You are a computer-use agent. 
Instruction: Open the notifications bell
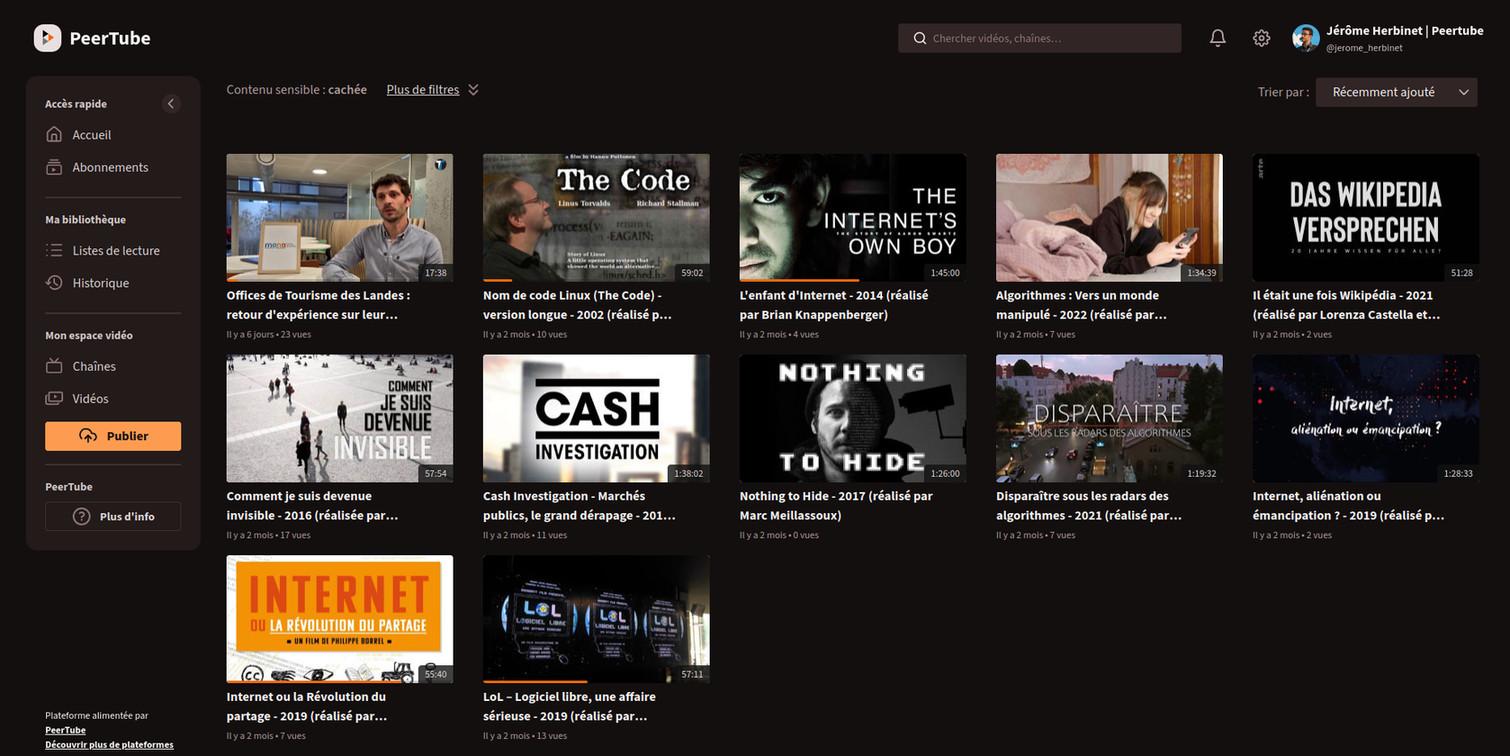pos(1217,38)
